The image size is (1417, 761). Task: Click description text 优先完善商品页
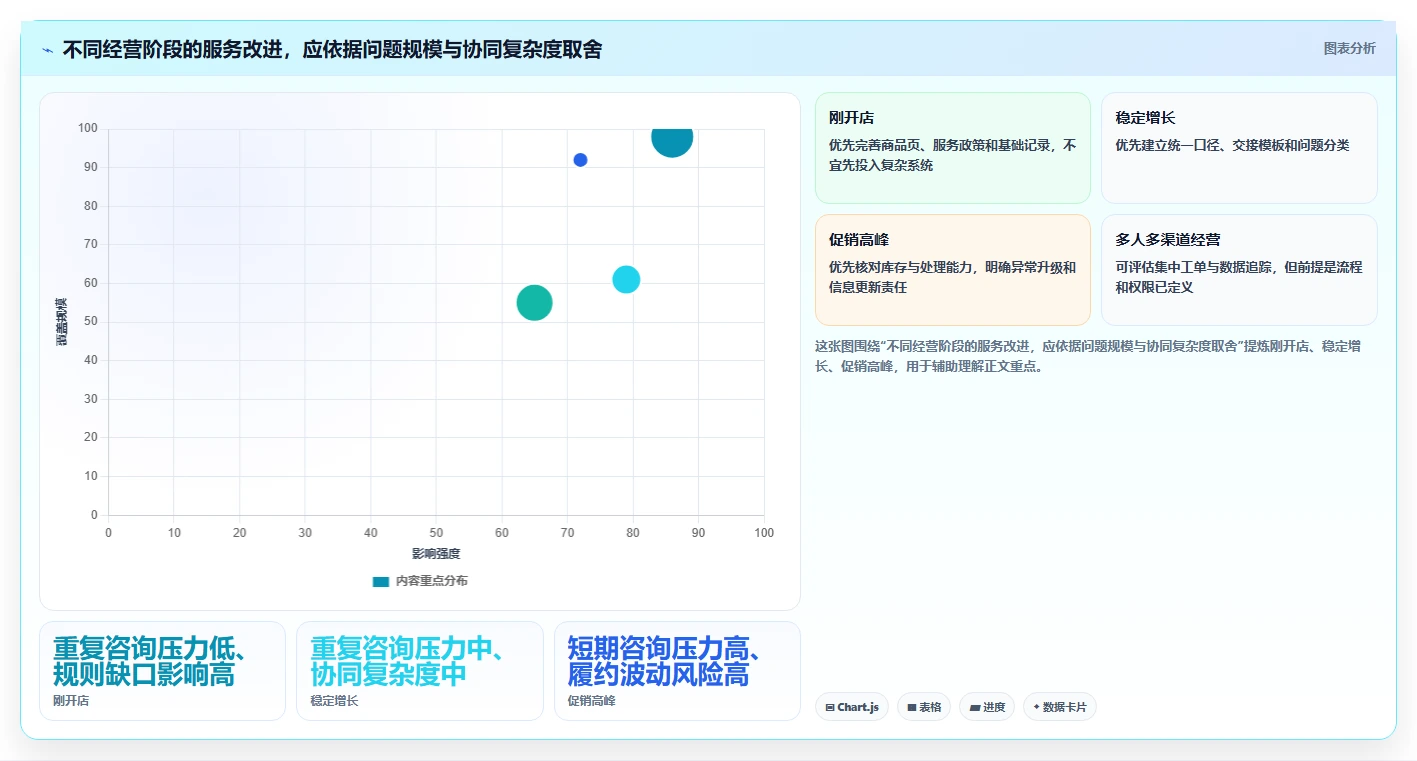(952, 155)
